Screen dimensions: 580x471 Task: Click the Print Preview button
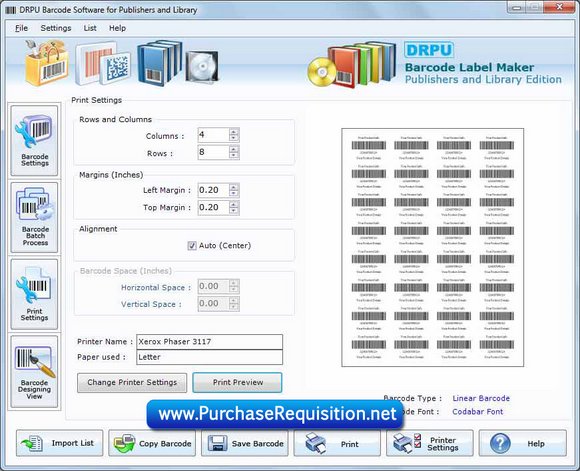237,383
